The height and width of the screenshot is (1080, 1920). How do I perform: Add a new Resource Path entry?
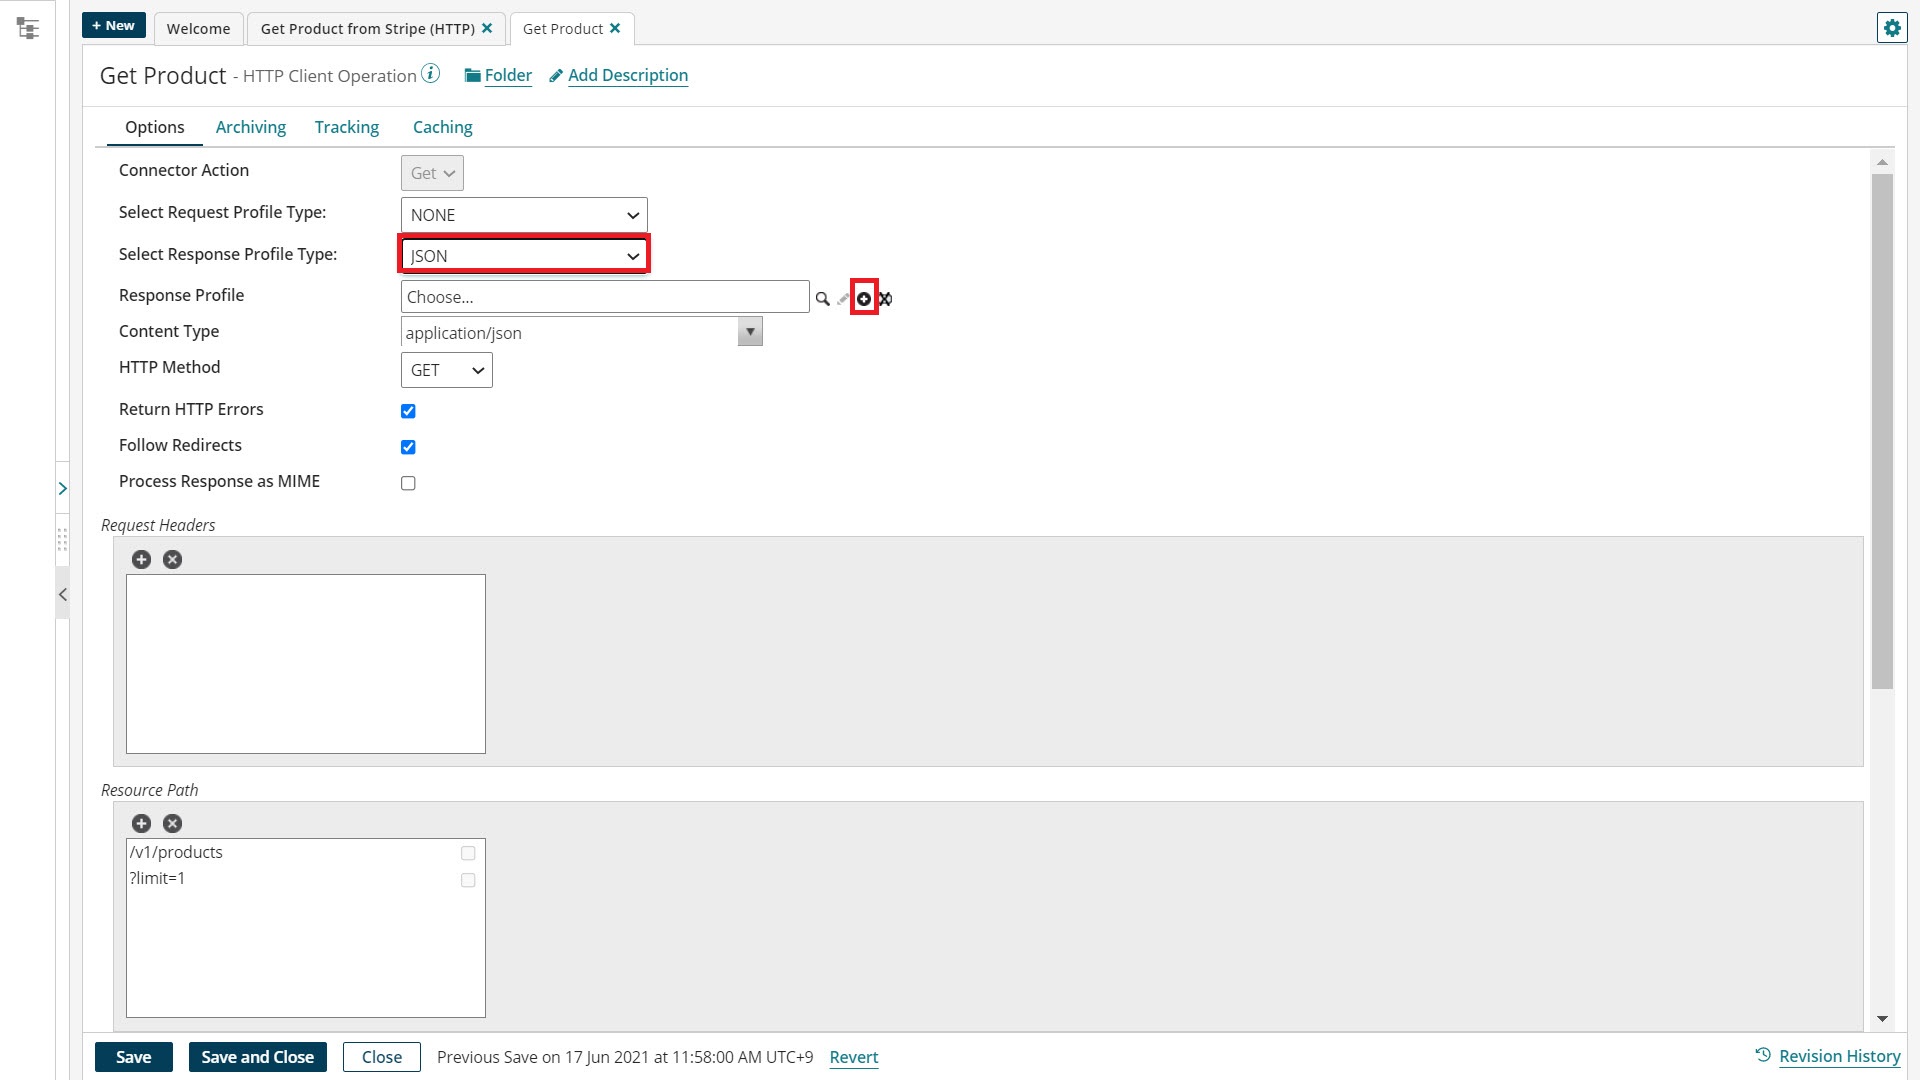tap(141, 823)
